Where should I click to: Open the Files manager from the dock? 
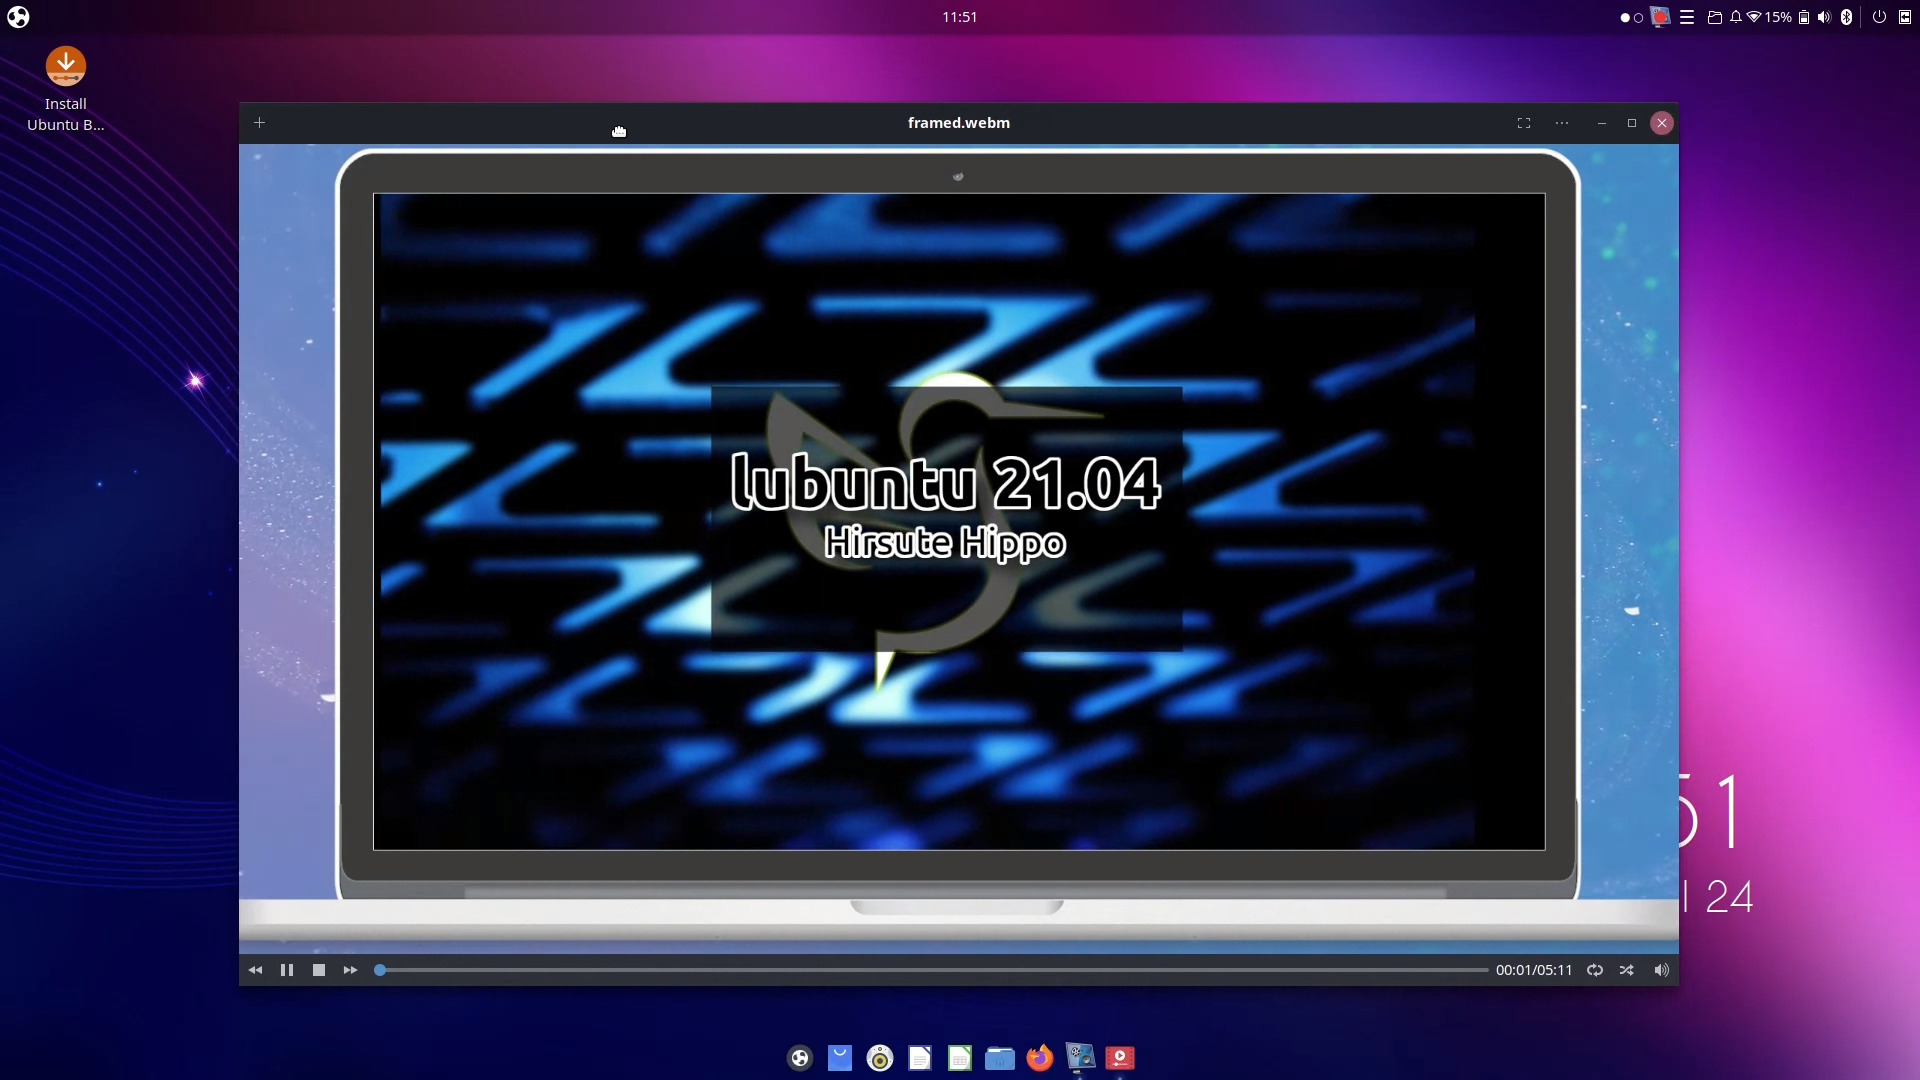point(1000,1058)
